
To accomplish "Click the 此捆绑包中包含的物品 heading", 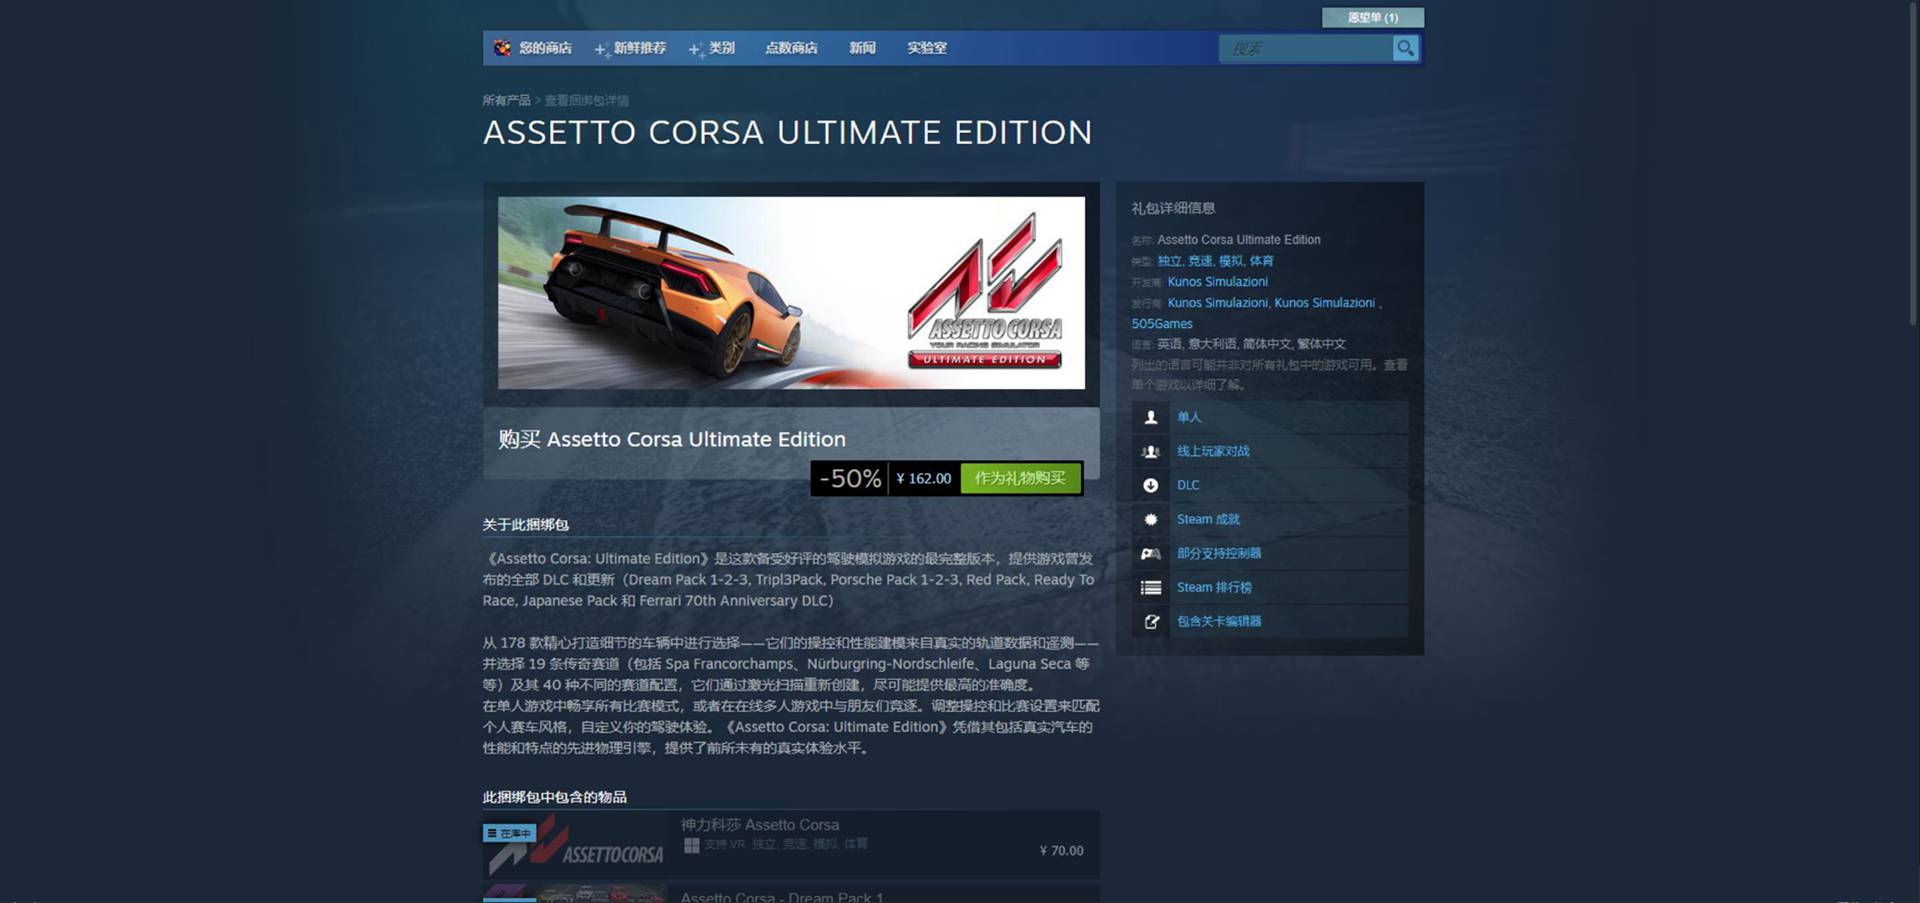I will click(554, 797).
